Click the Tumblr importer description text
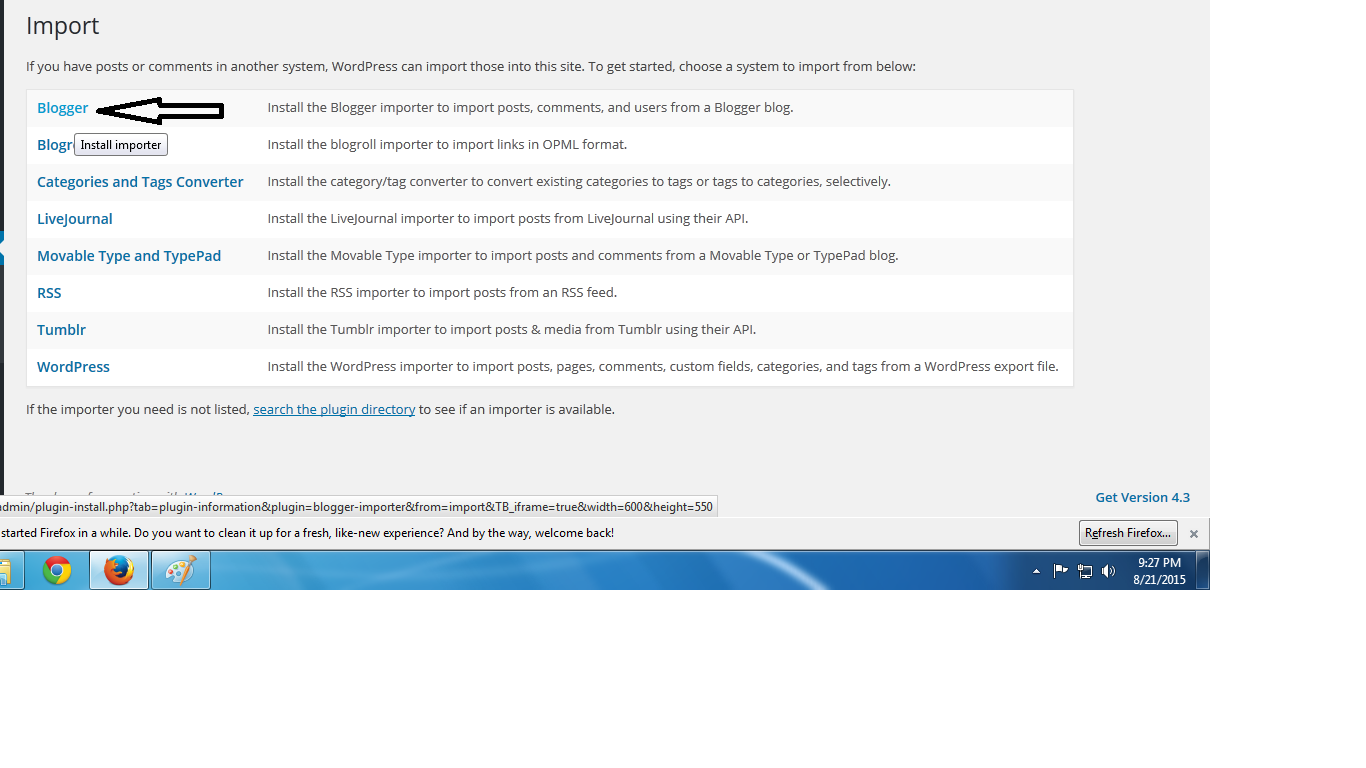 [512, 329]
